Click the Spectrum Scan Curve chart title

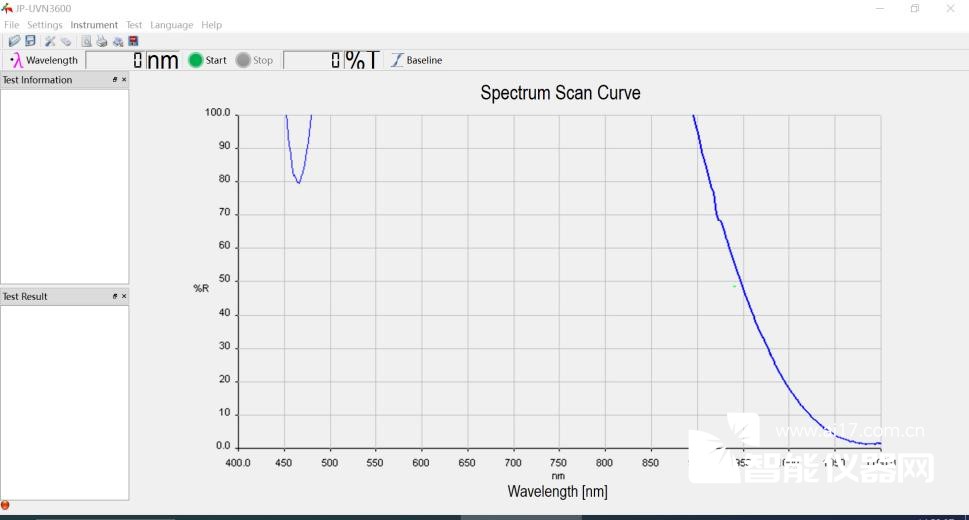(x=560, y=93)
